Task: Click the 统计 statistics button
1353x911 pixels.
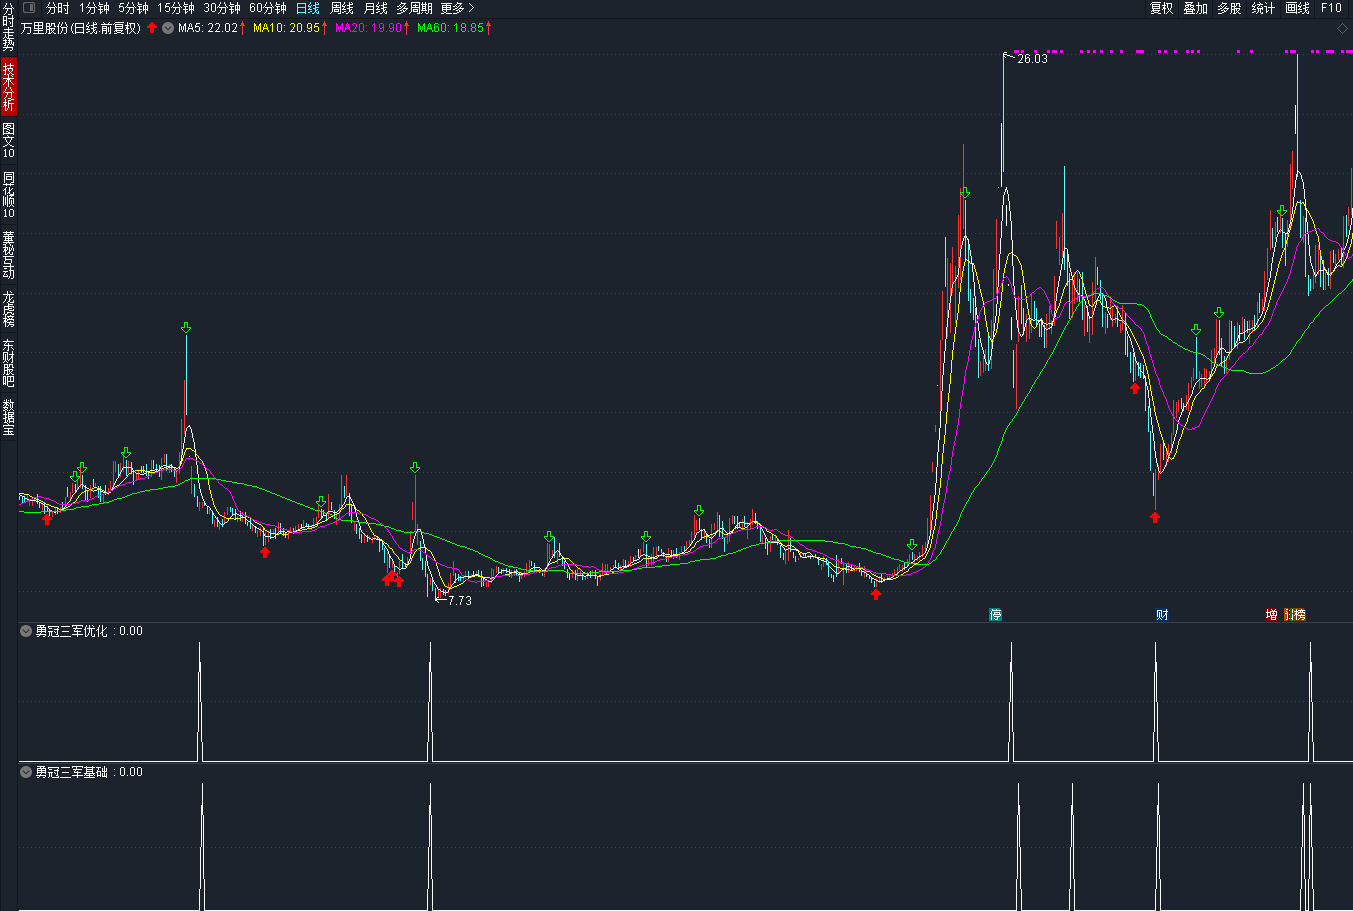Action: [x=1263, y=8]
